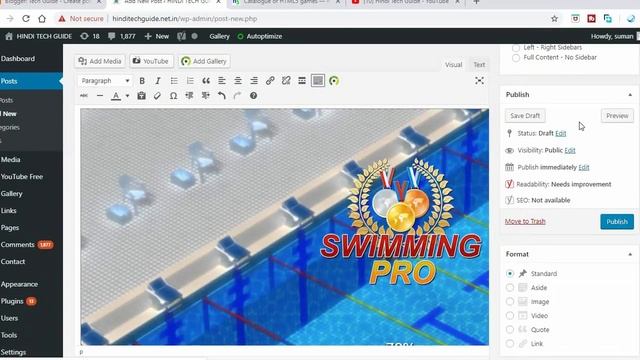The image size is (640, 360).
Task: Select the Image post format
Action: [510, 302]
